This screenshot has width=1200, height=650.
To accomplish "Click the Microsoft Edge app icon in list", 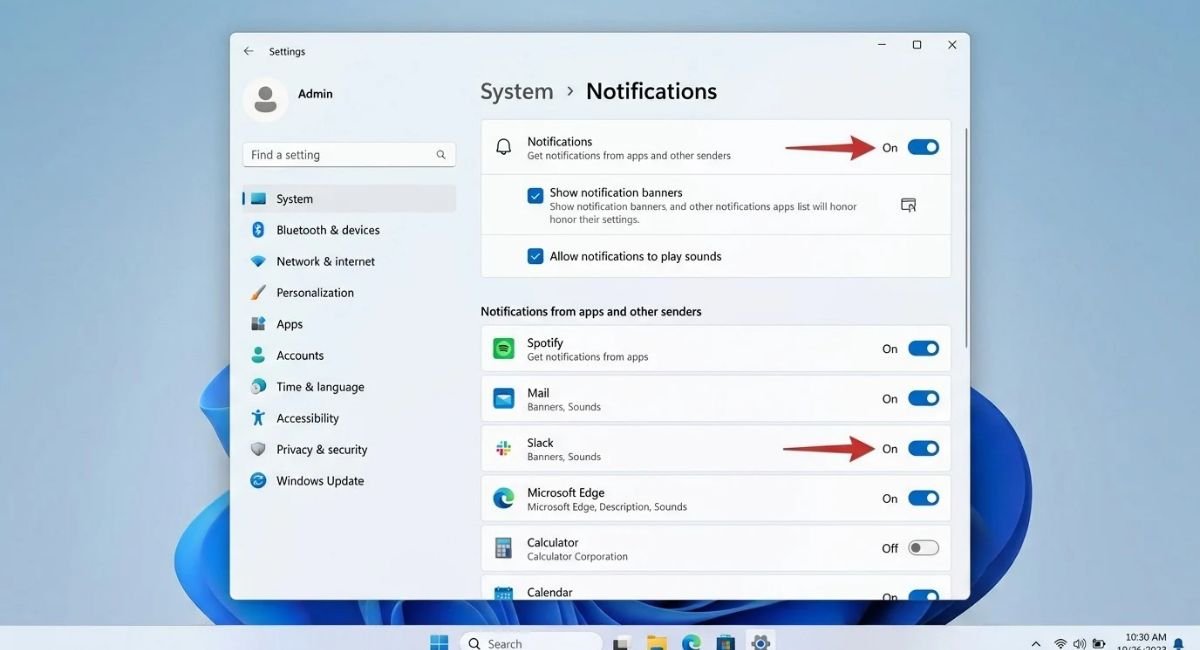I will coord(504,498).
